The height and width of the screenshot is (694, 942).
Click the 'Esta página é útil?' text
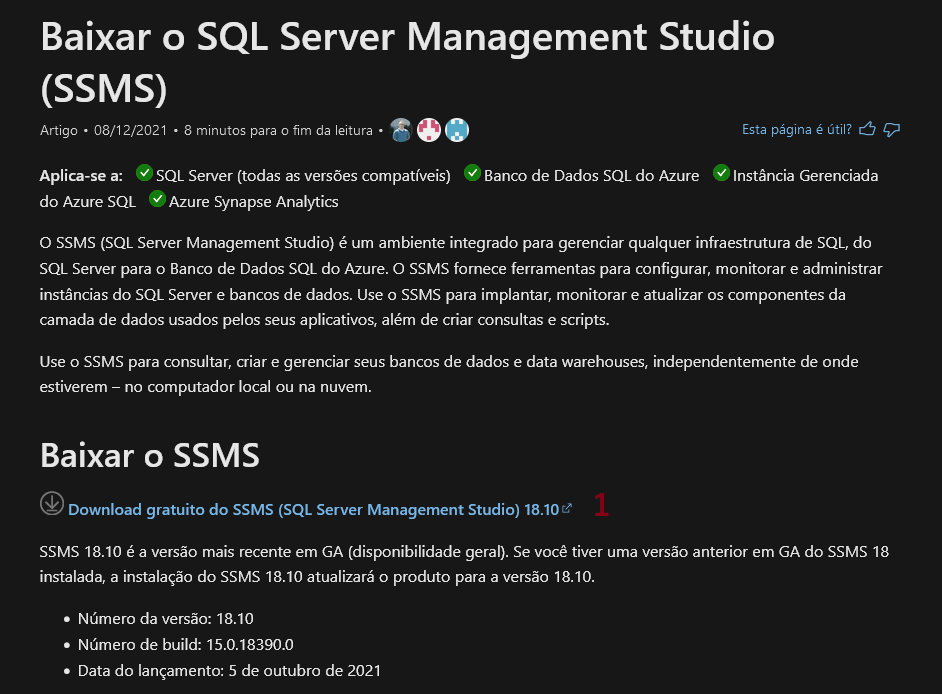(x=797, y=129)
